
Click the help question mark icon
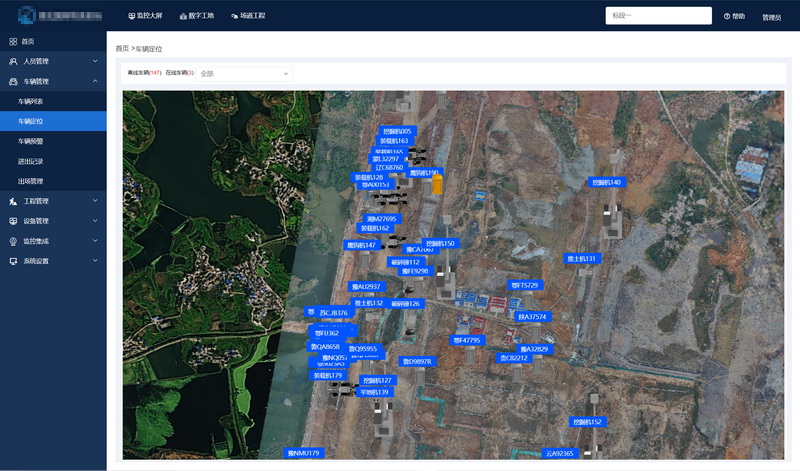[x=727, y=16]
